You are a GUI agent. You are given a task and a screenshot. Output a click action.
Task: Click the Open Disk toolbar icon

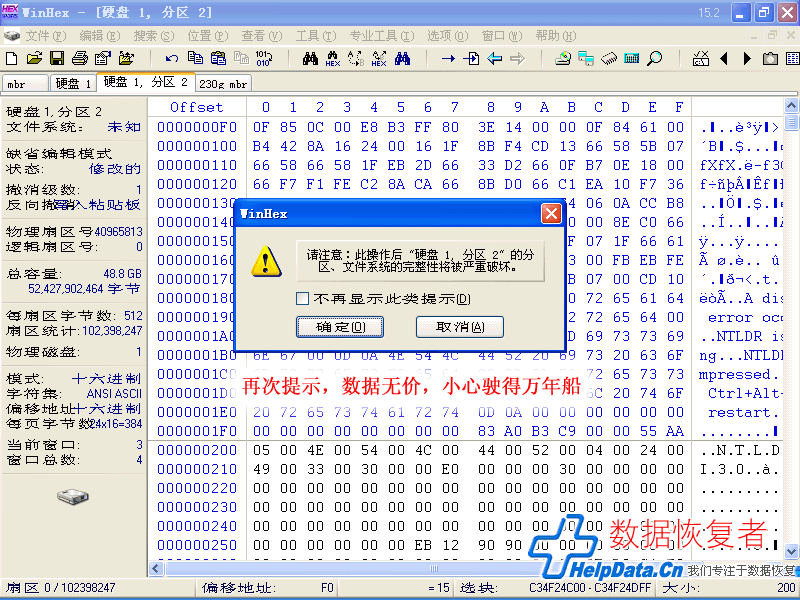(563, 58)
